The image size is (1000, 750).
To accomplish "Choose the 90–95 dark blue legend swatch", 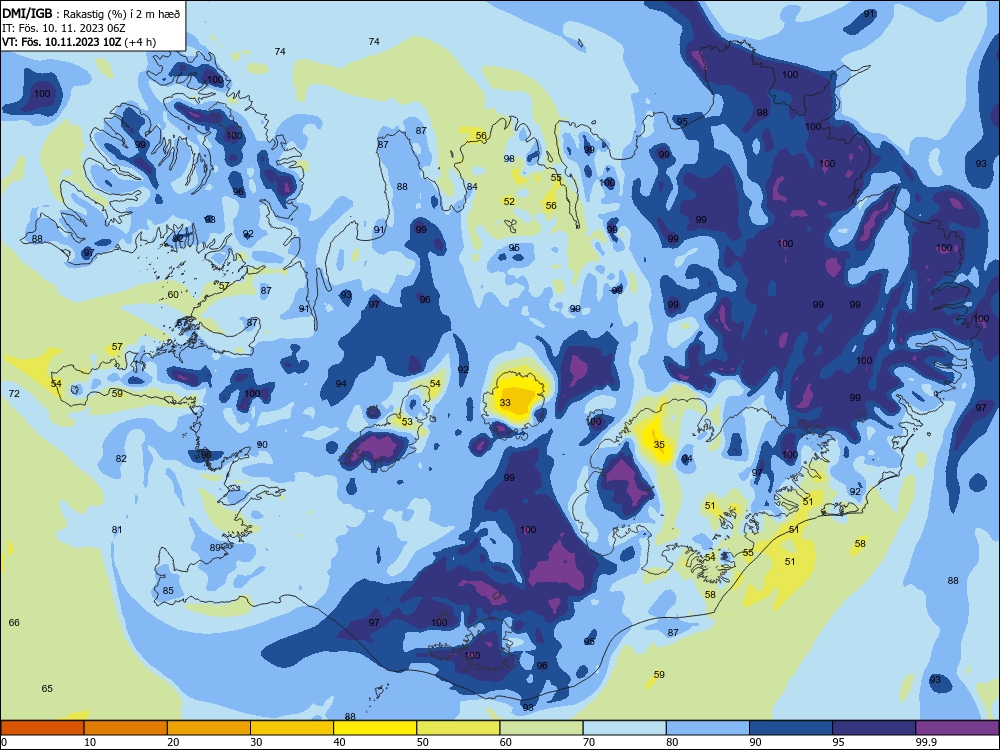I will click(x=791, y=728).
